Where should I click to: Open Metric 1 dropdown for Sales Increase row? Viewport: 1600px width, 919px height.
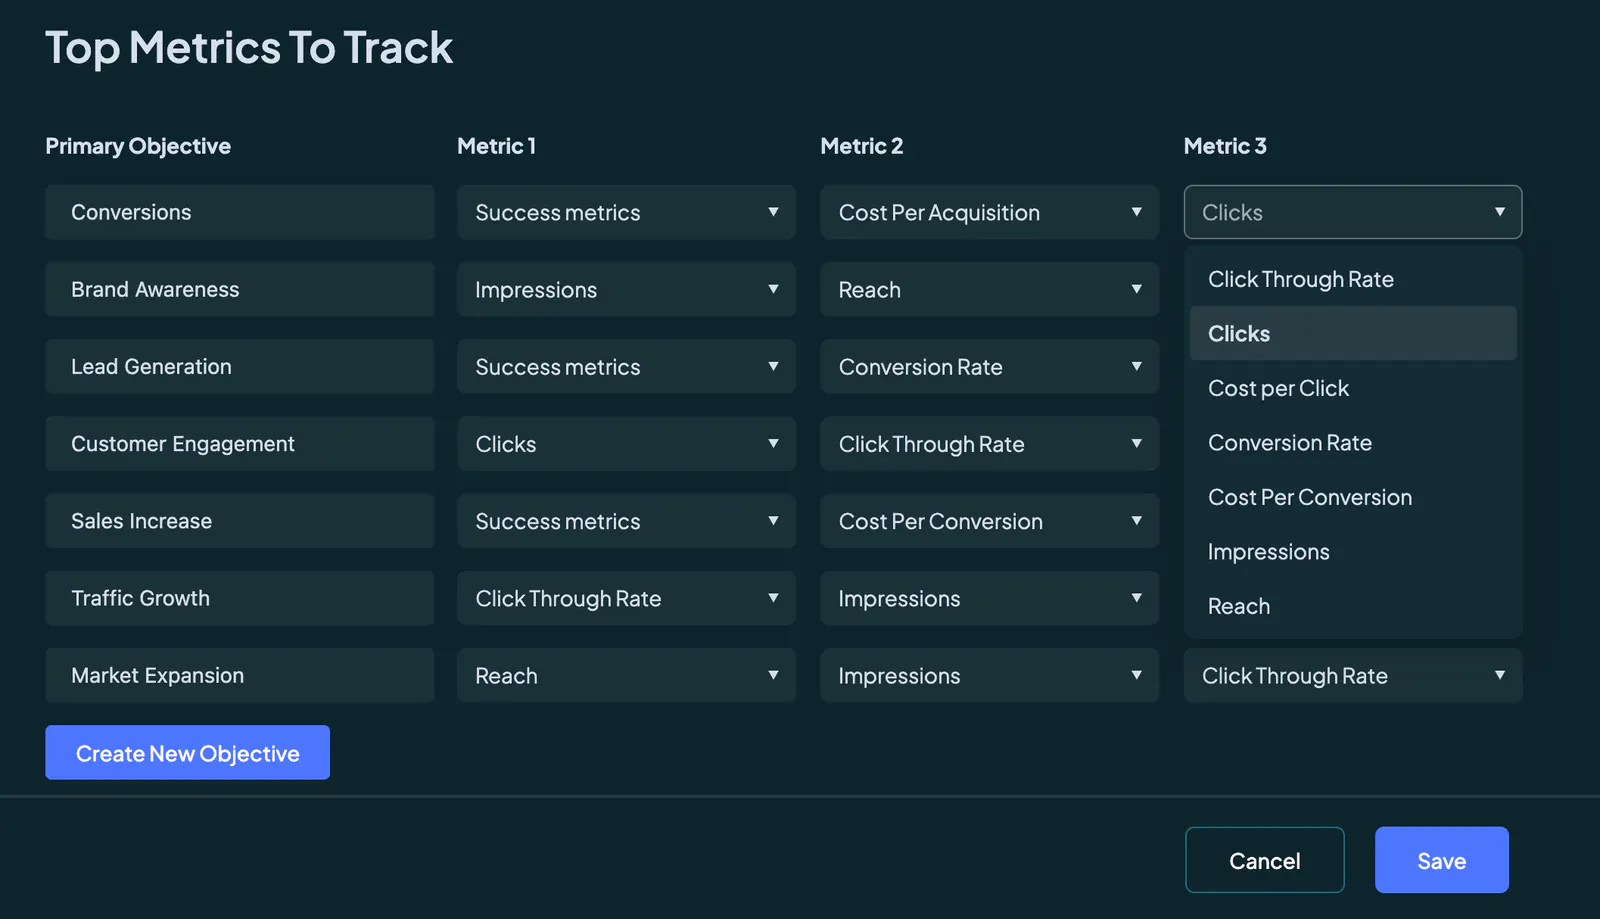pos(626,521)
